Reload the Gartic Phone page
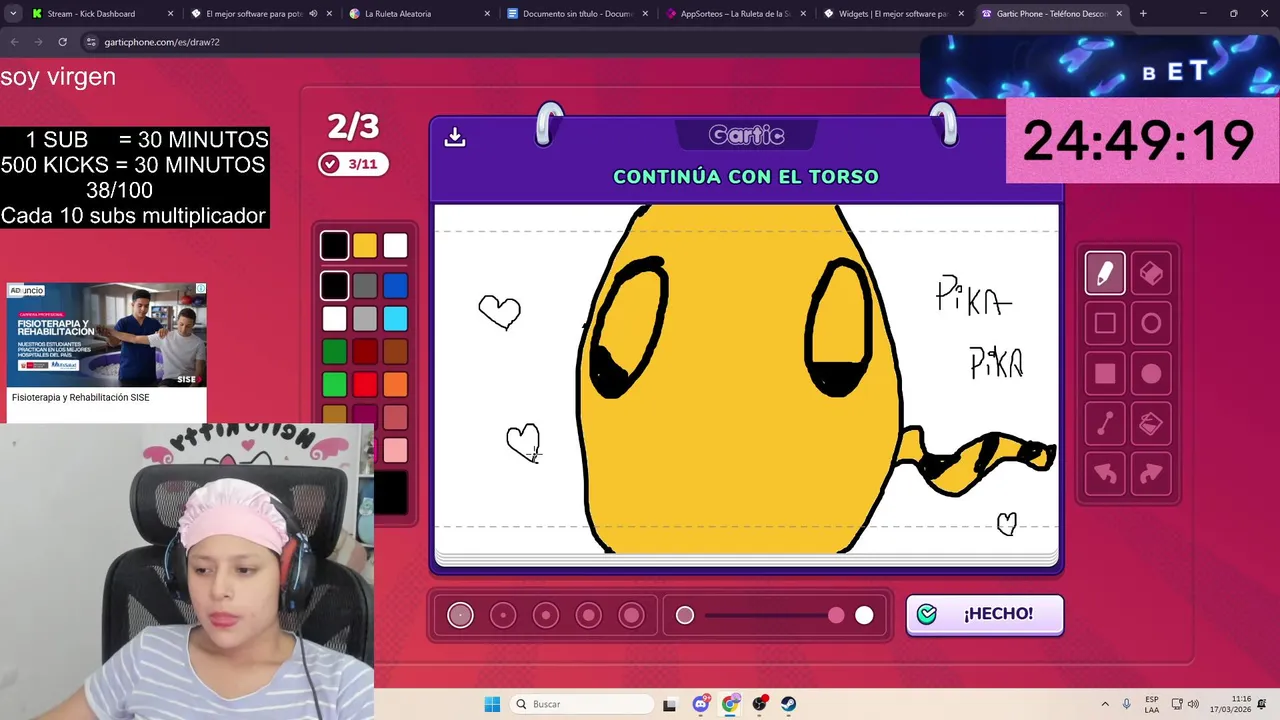 point(62,42)
